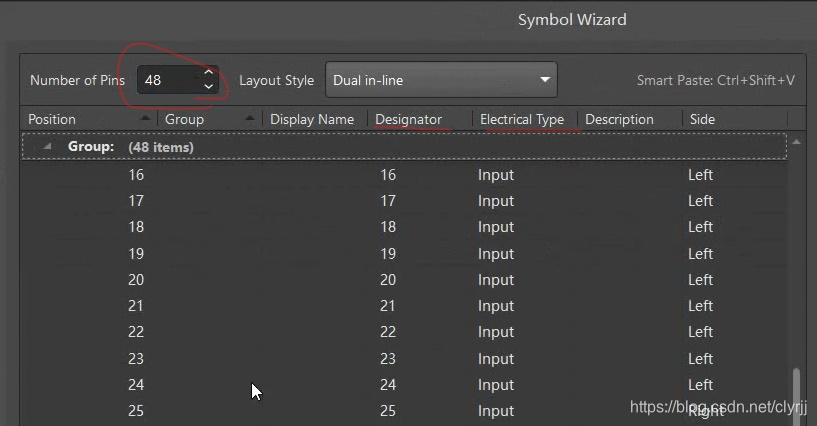Decrease Number of Pins with down arrow
Screen dimensions: 817x426
click(208, 87)
